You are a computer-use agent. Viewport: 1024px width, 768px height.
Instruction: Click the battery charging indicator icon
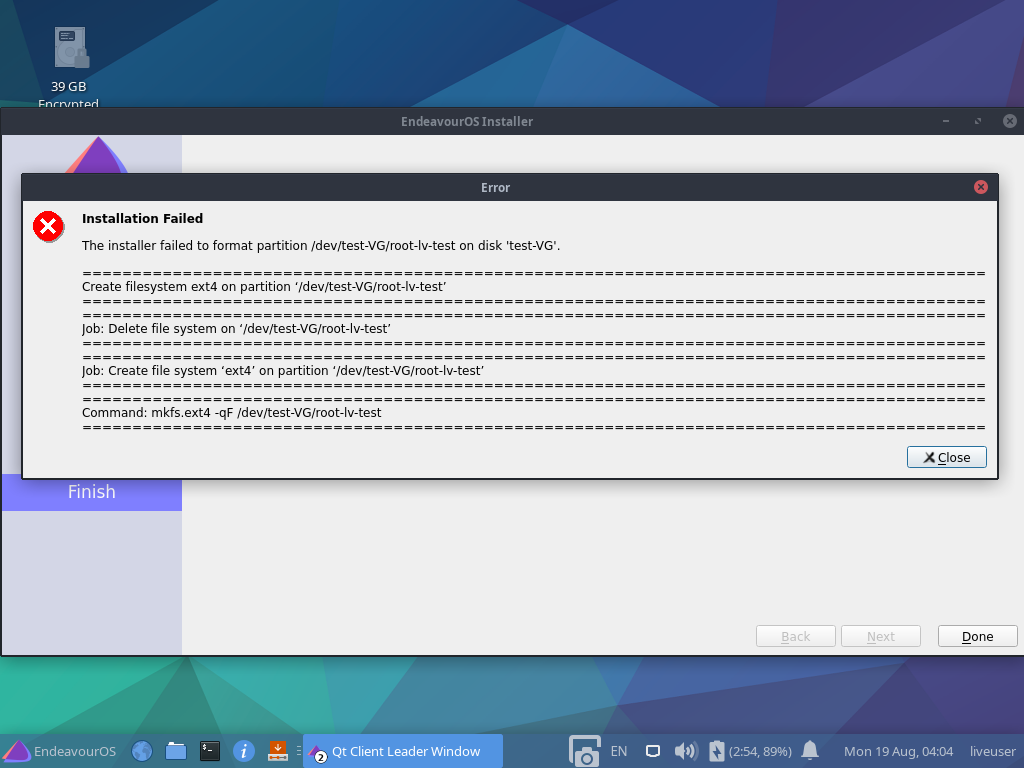716,751
